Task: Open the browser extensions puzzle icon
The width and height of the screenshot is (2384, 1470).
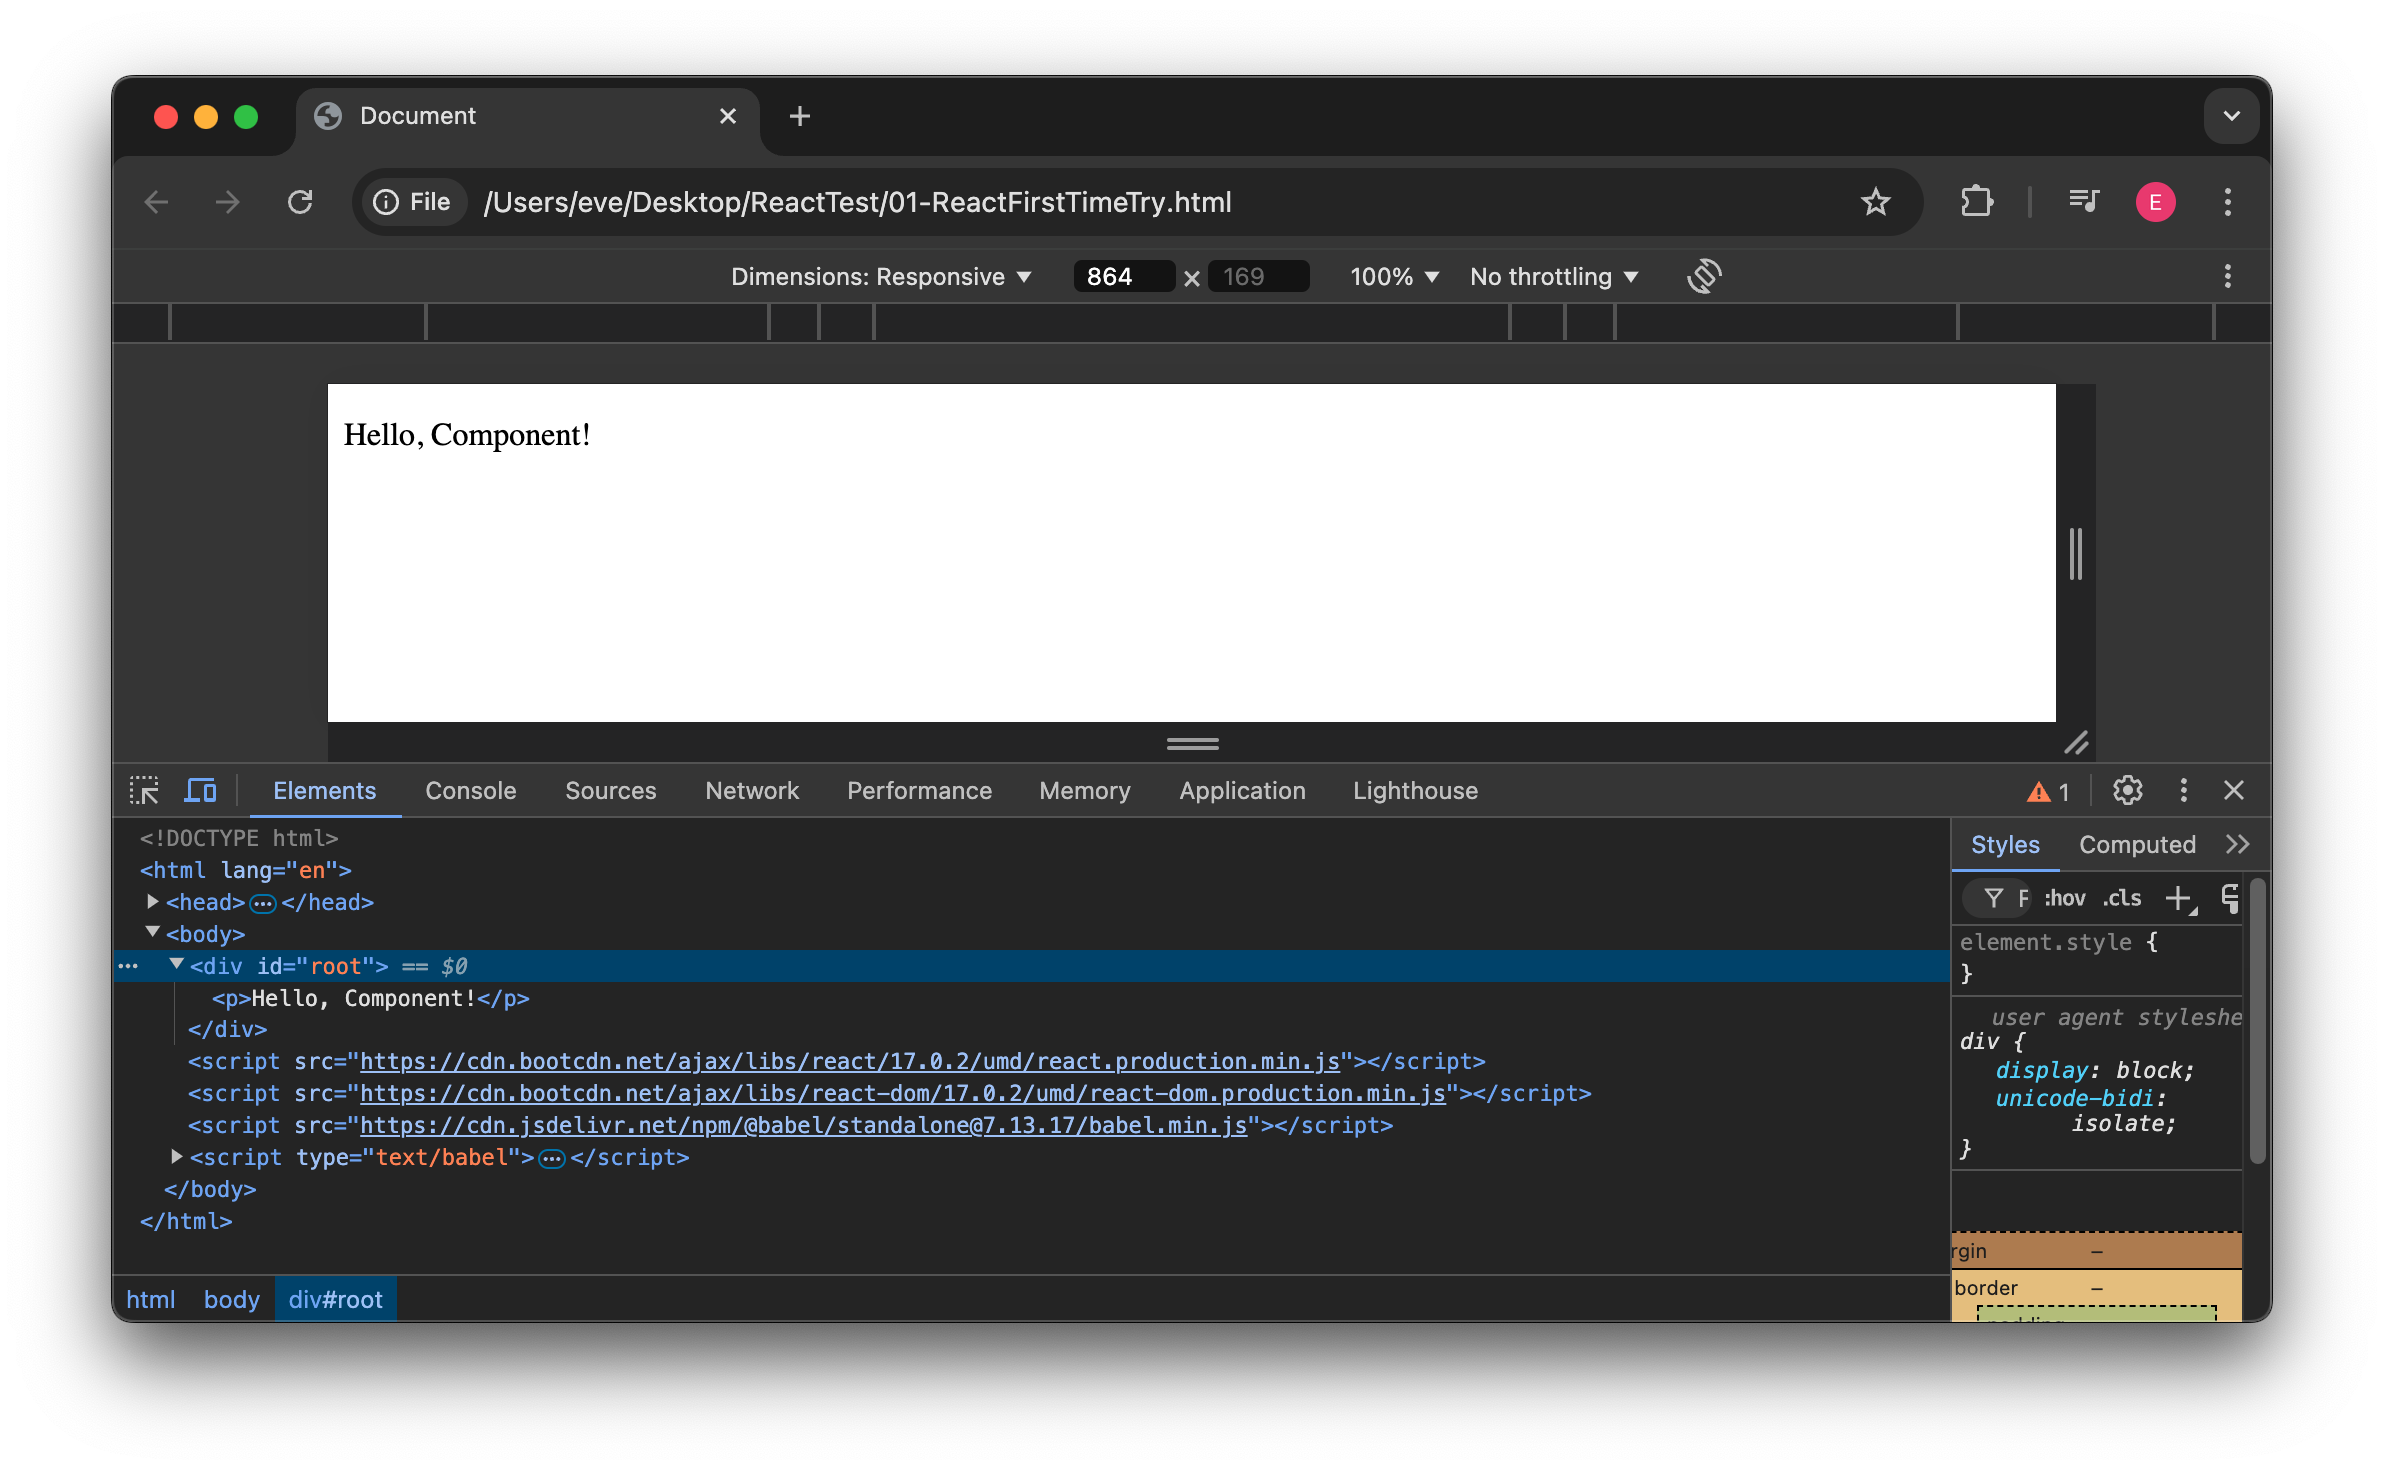Action: tap(1976, 201)
